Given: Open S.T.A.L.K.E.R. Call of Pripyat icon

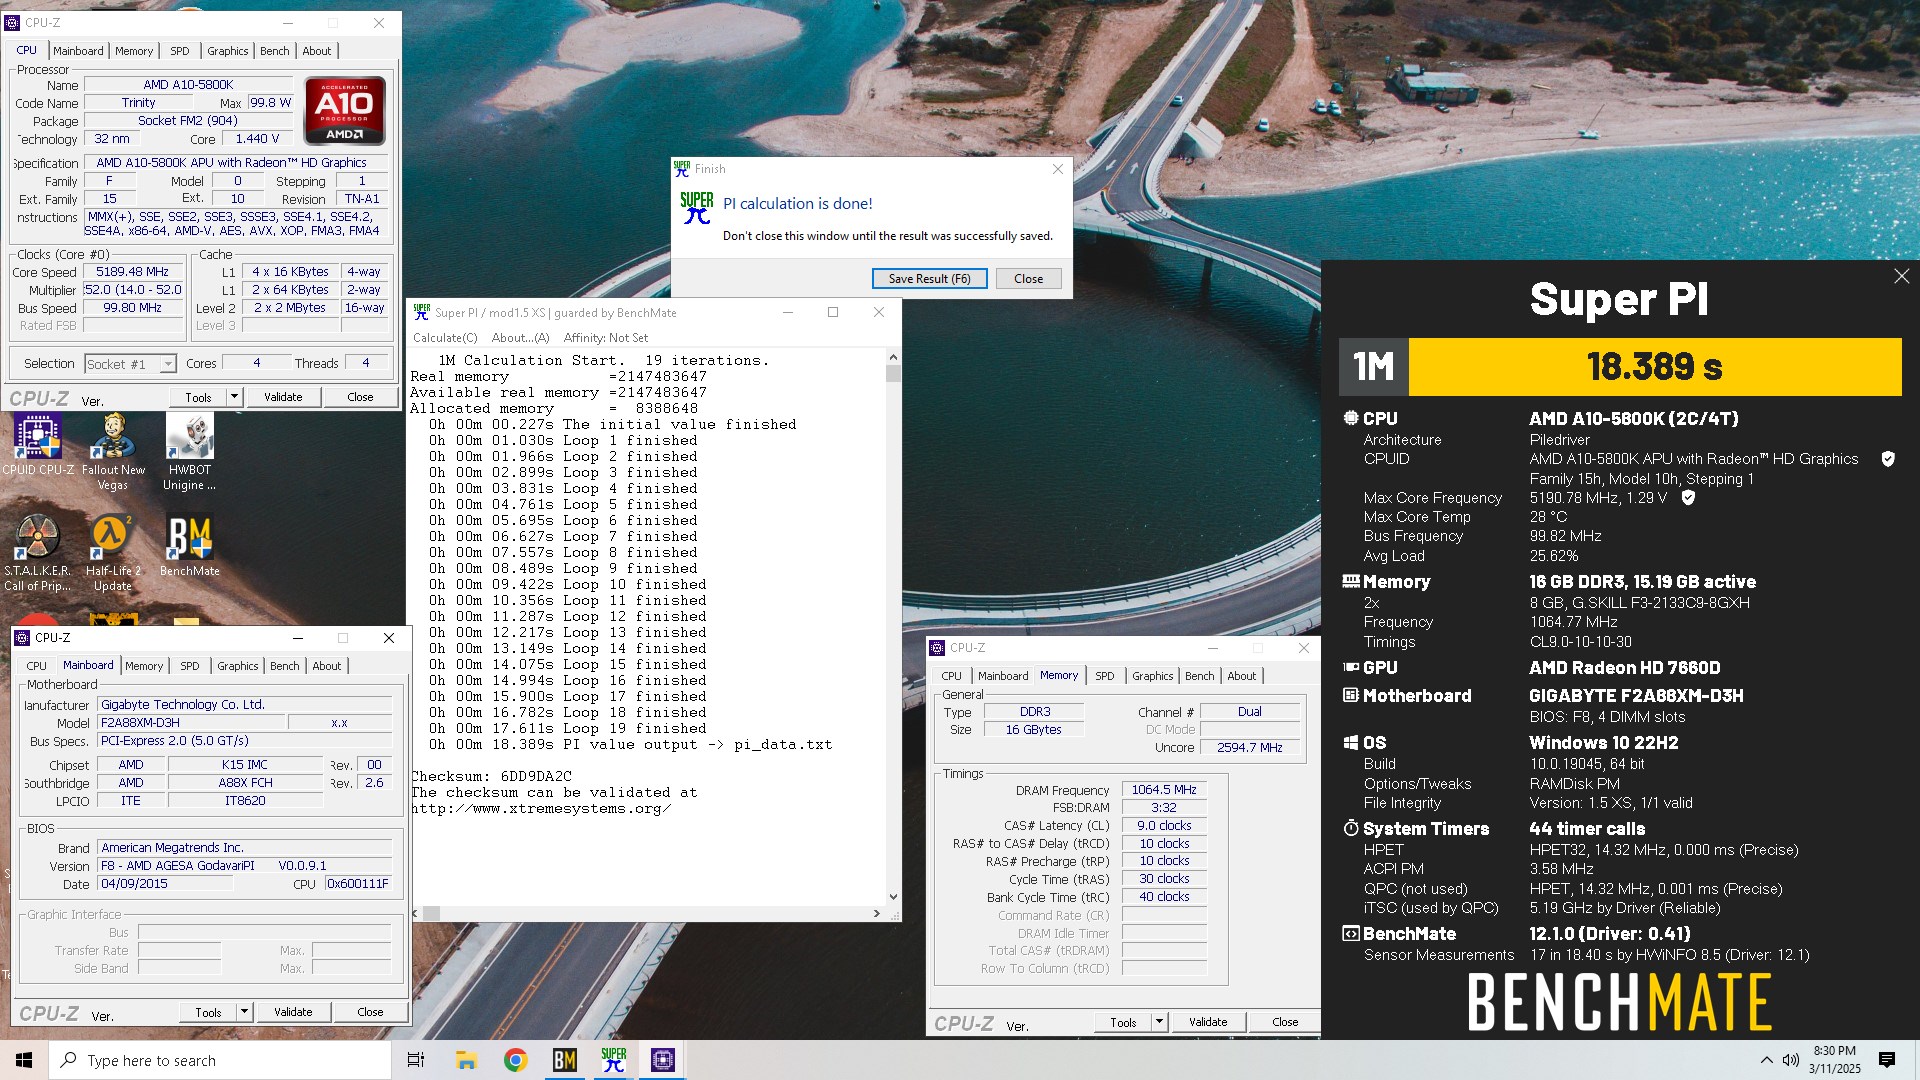Looking at the screenshot, I should [37, 553].
